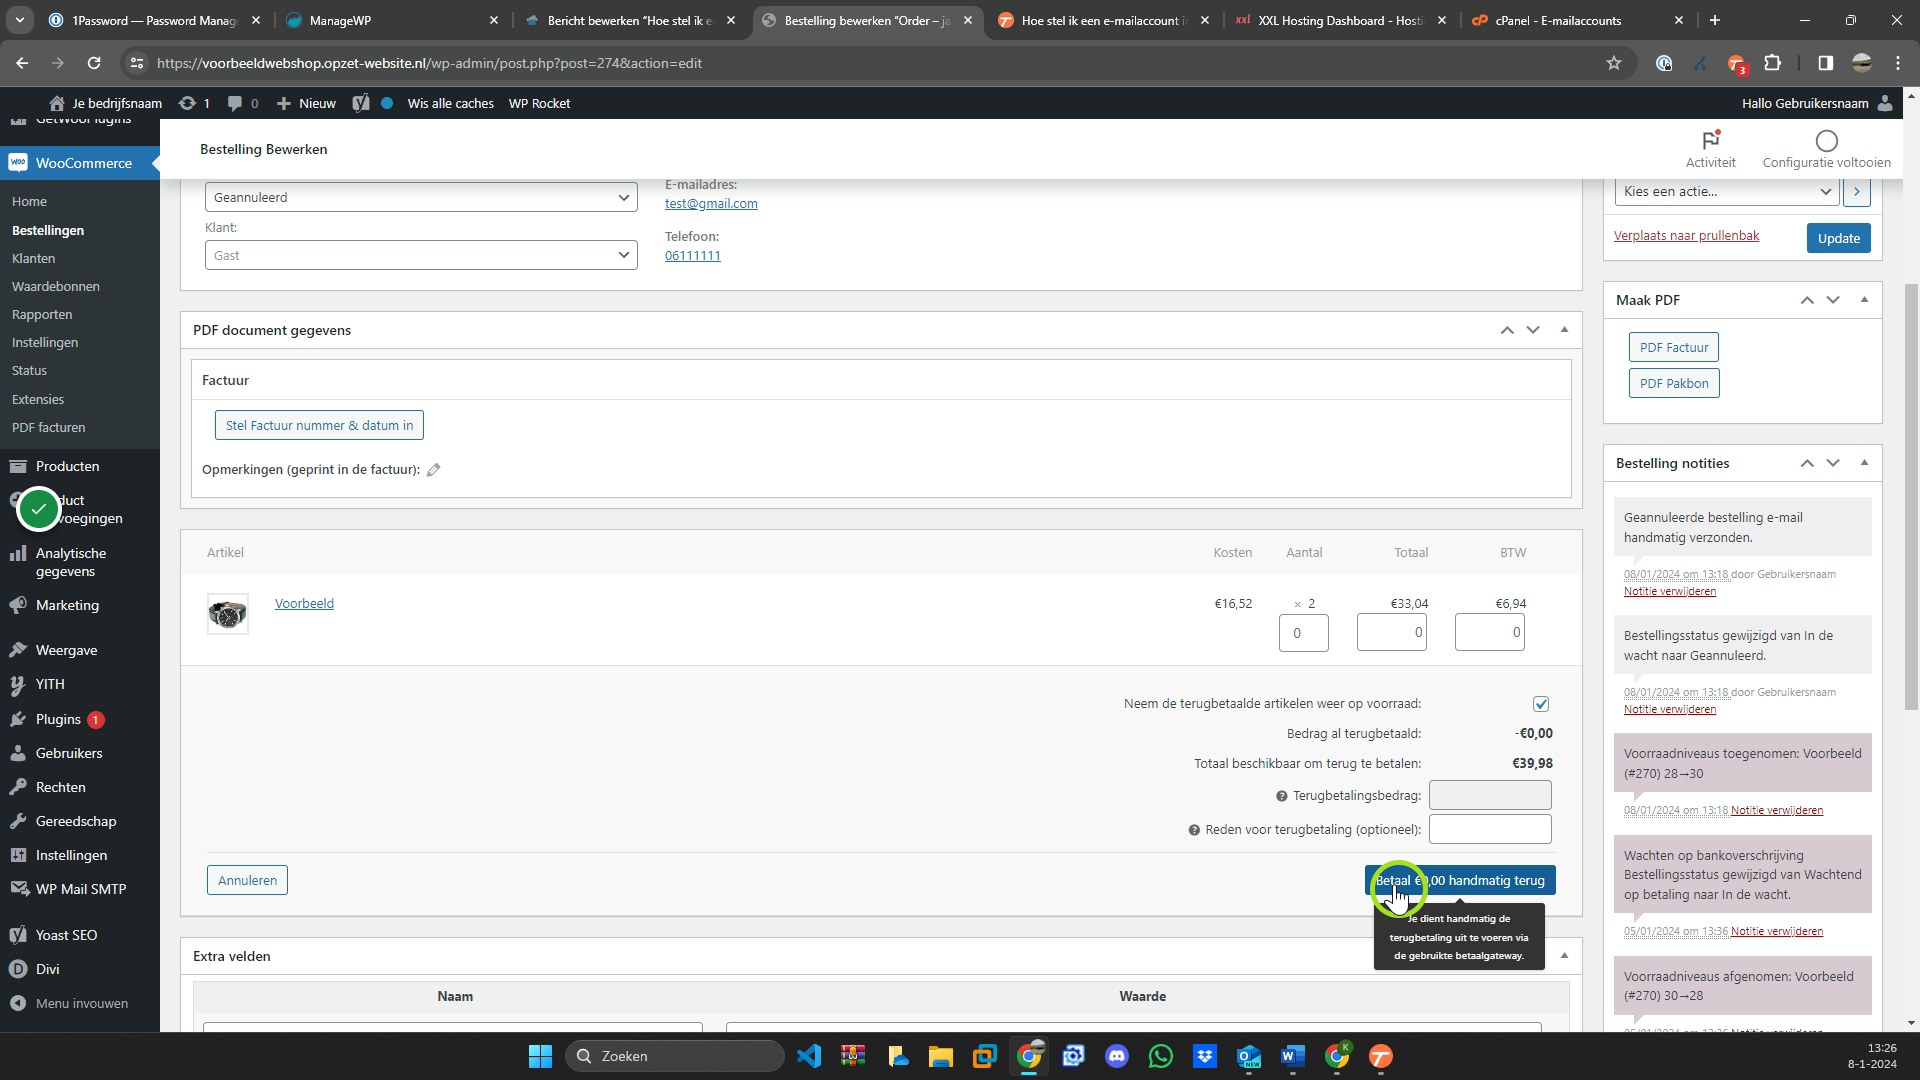
Task: Open the Activiteit flag icon
Action: click(1710, 140)
